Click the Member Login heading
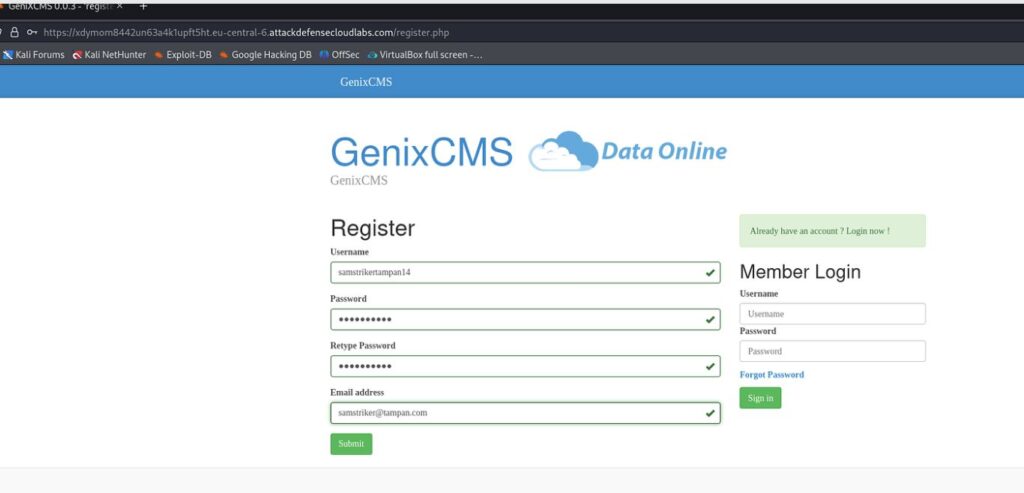The height and width of the screenshot is (493, 1024). (800, 272)
